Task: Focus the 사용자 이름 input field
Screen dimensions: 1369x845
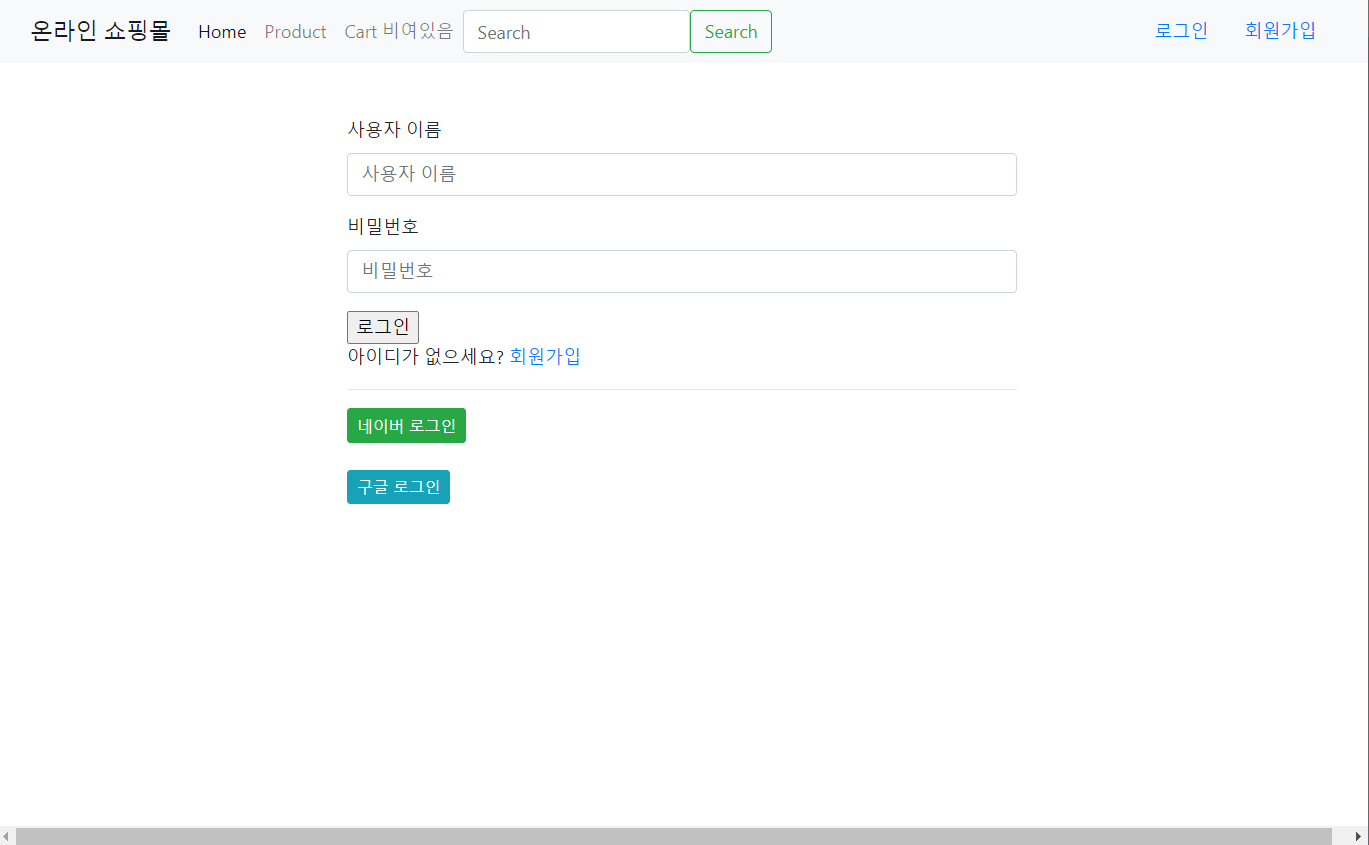Action: [682, 174]
